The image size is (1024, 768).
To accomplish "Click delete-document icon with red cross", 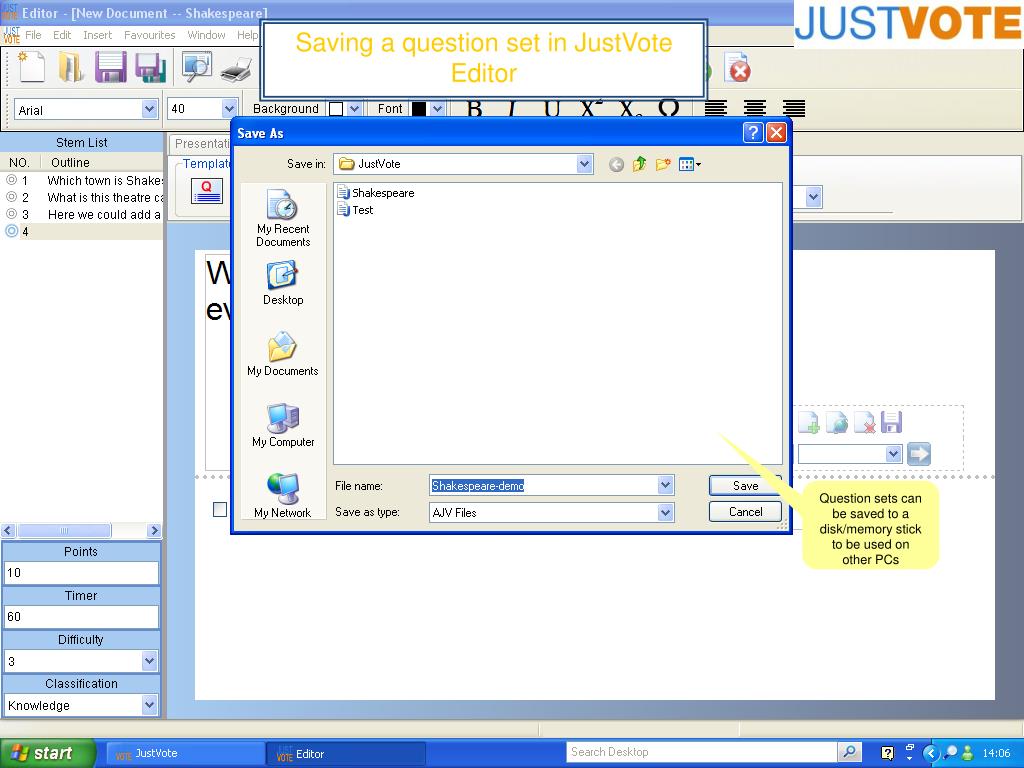I will tap(865, 423).
